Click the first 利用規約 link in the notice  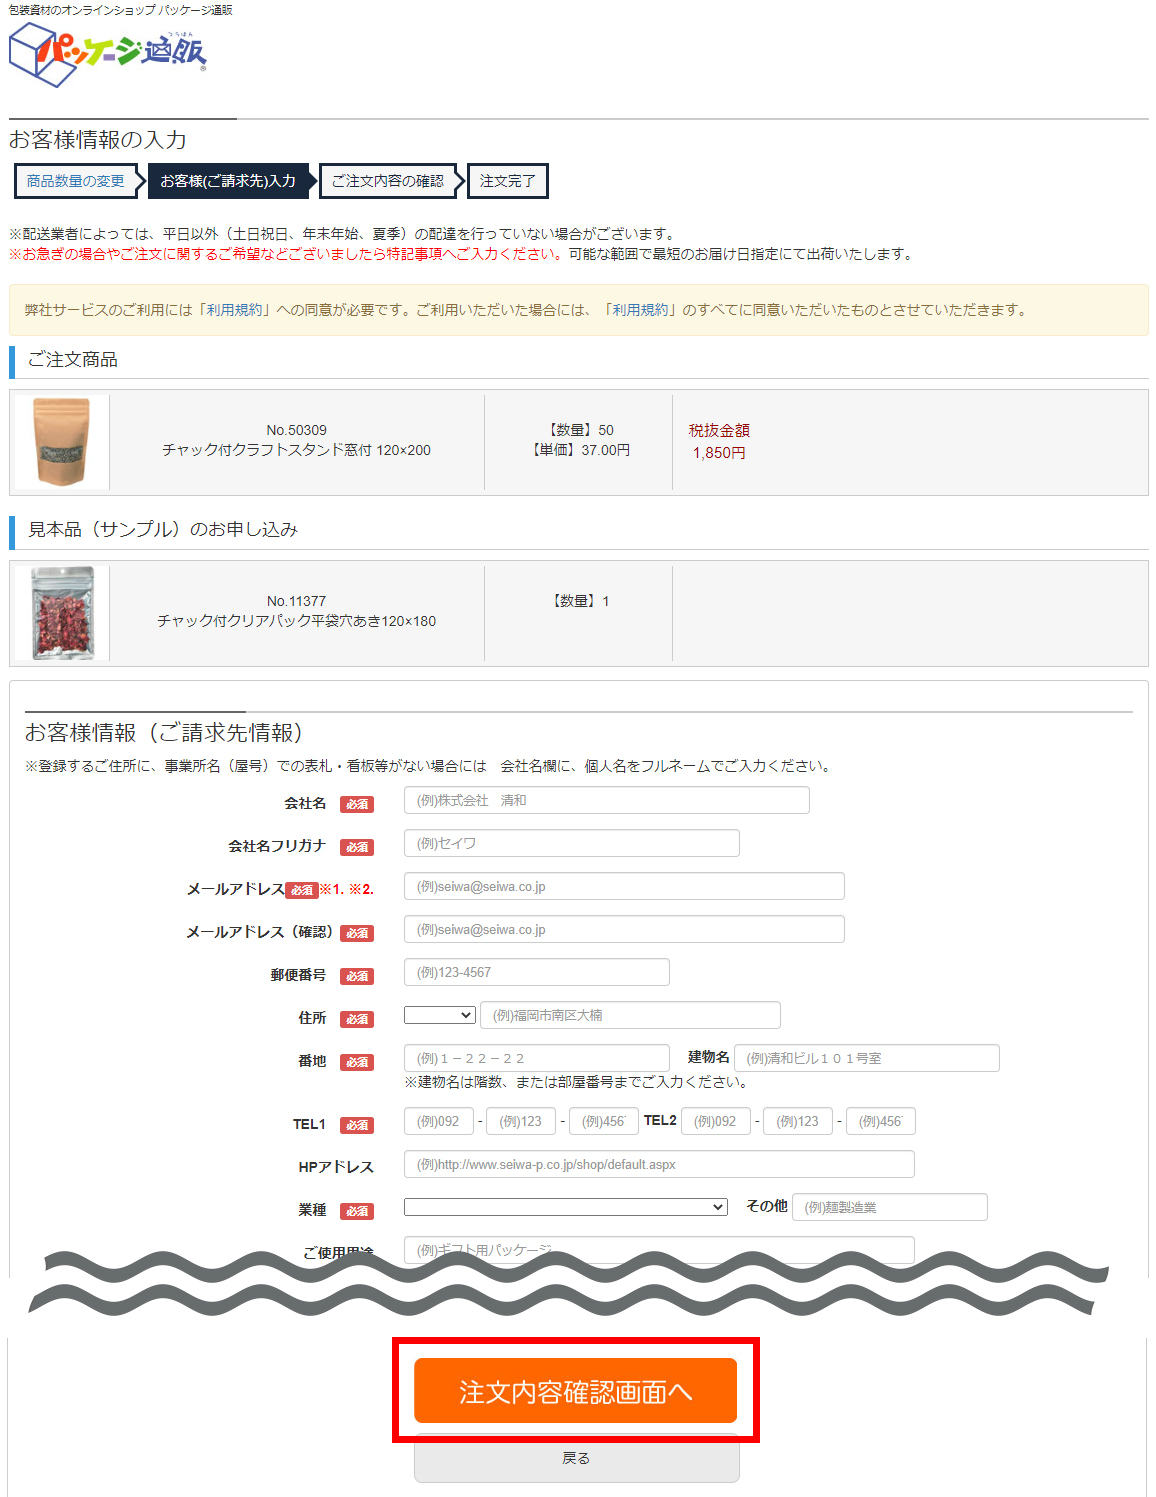point(234,310)
